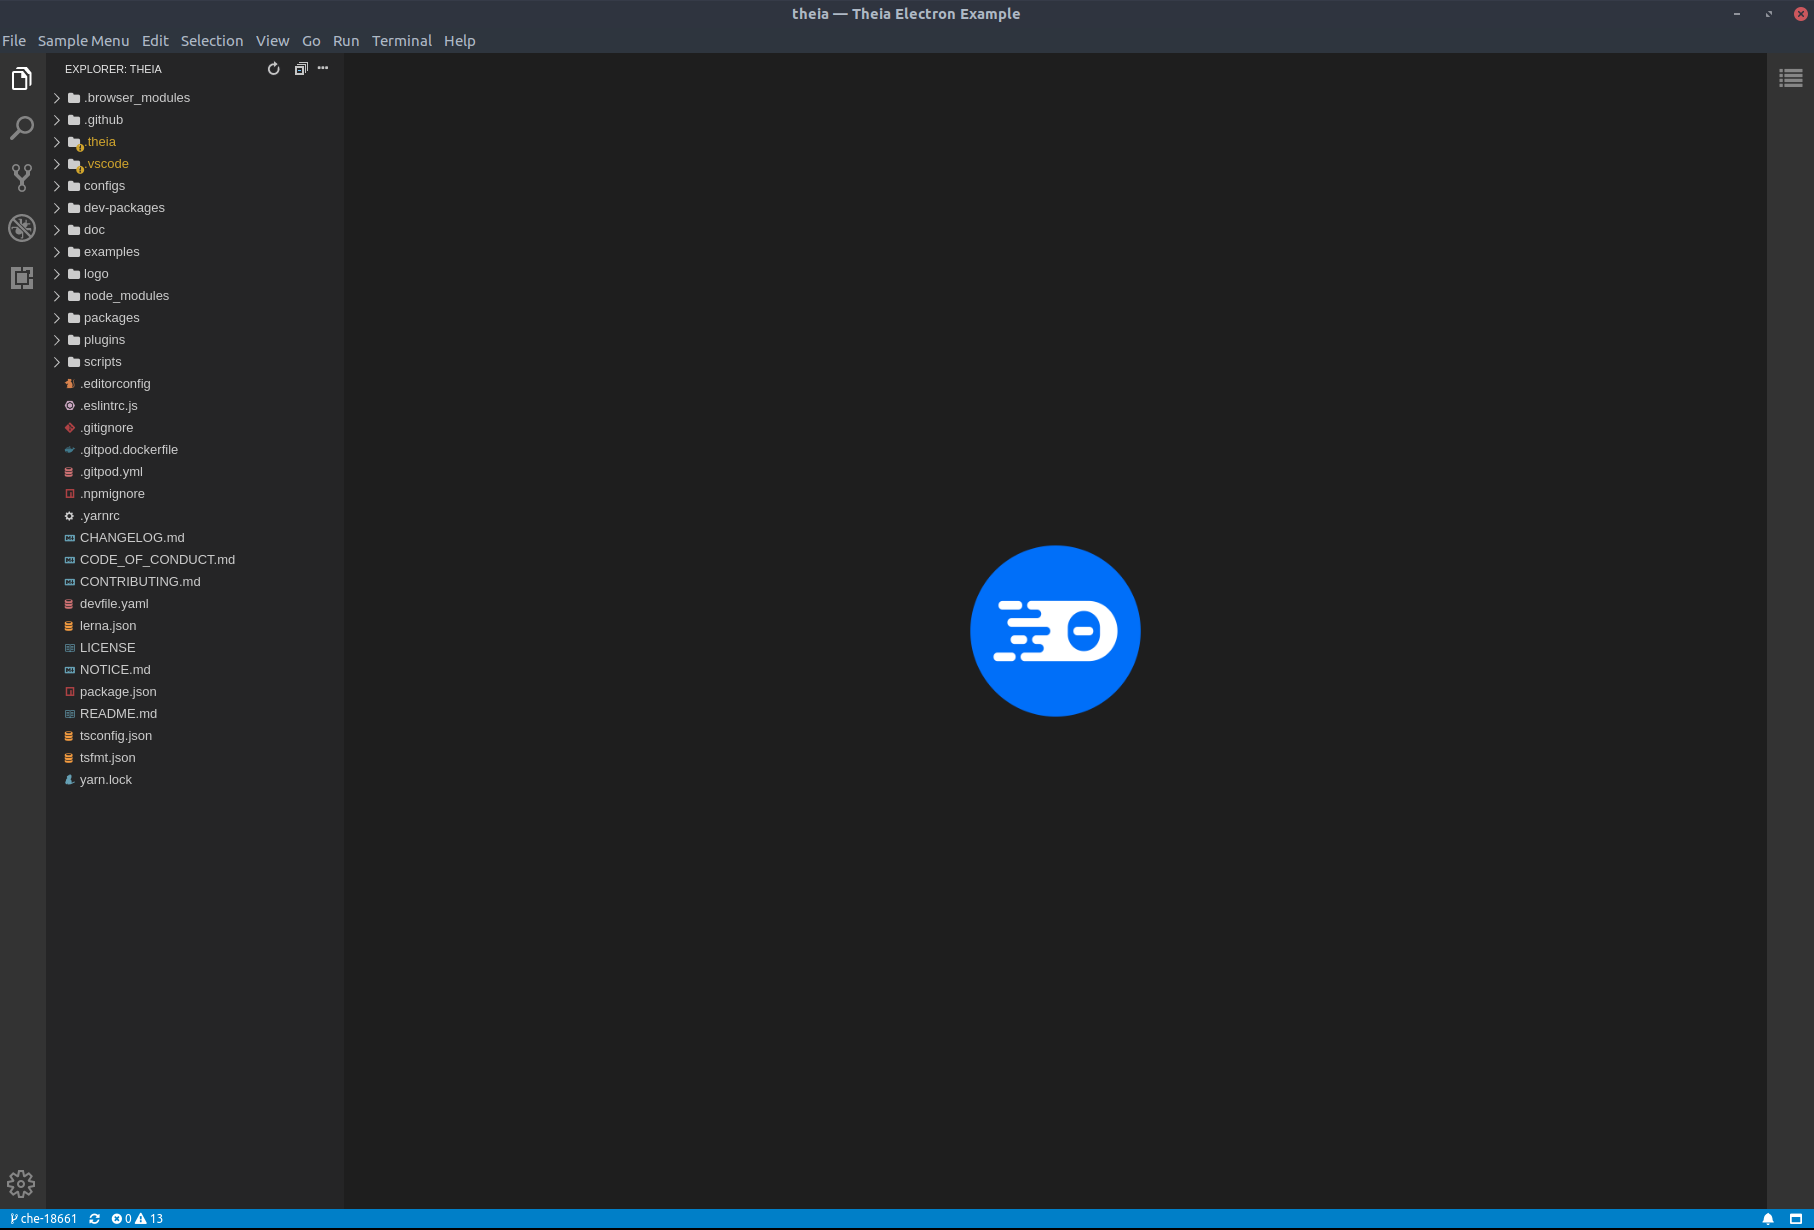Select devfile.yaml in Explorer
This screenshot has height=1230, width=1814.
coord(195,604)
